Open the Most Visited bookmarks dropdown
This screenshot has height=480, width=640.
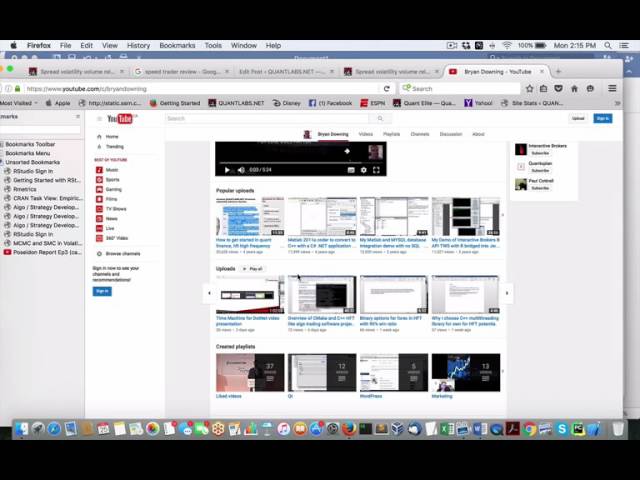[x=19, y=103]
